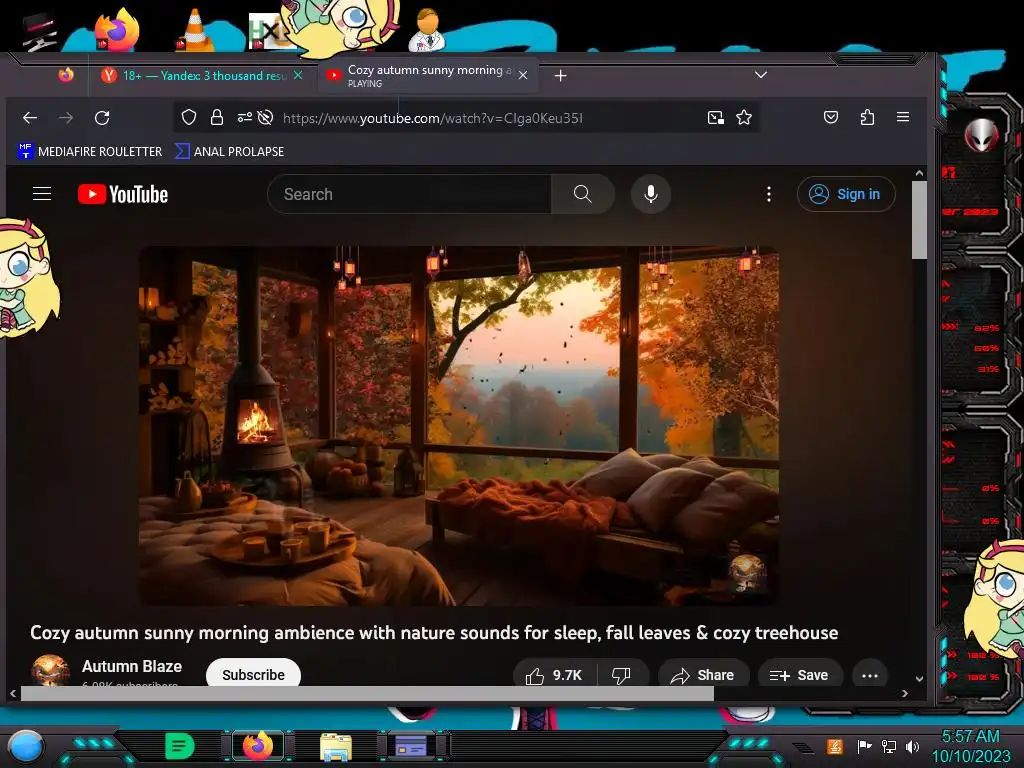
Task: Click the Alienware alien head gadget
Action: tap(982, 136)
